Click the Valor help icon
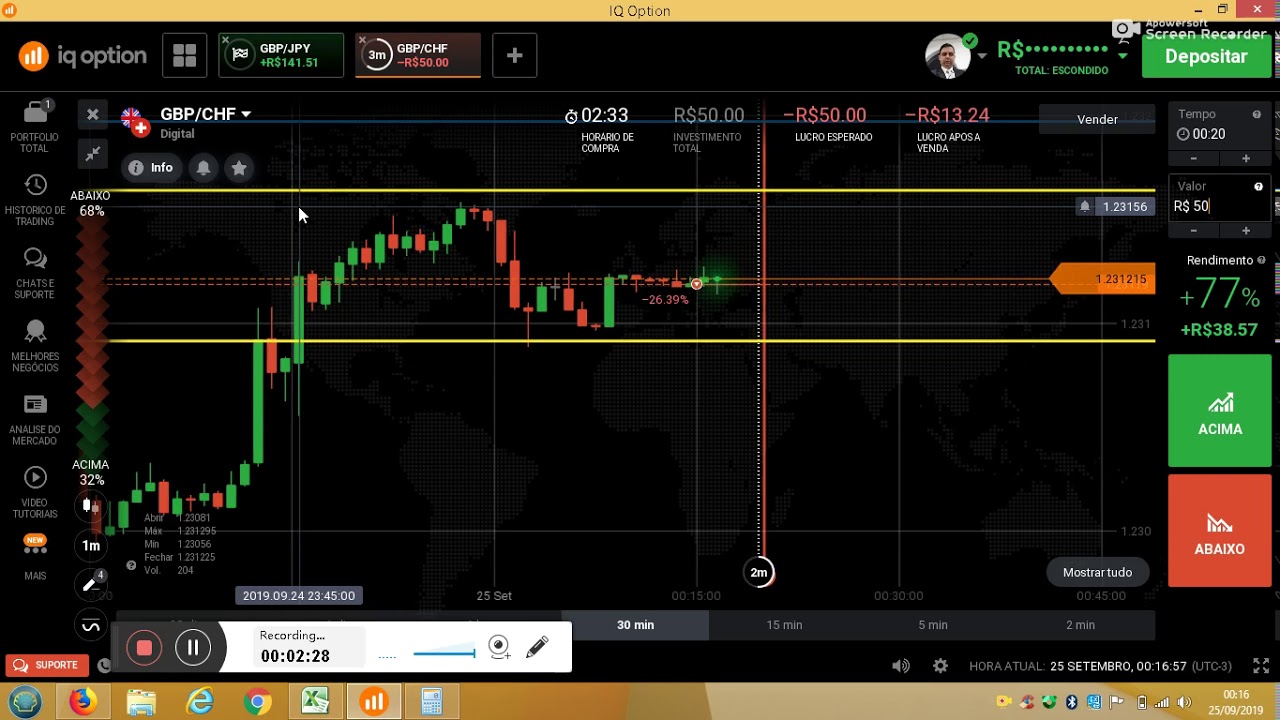The image size is (1280, 720). [x=1258, y=186]
